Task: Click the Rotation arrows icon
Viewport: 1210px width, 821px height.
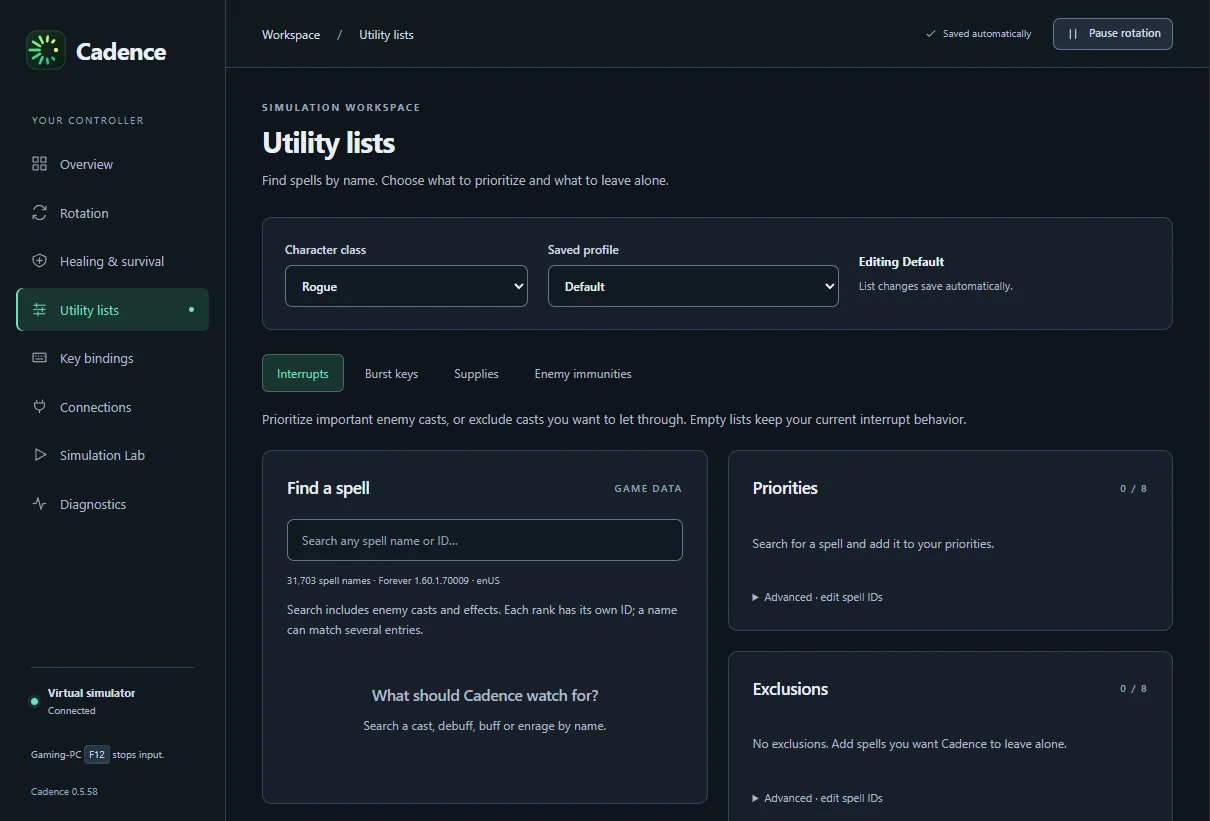Action: pyautogui.click(x=40, y=213)
